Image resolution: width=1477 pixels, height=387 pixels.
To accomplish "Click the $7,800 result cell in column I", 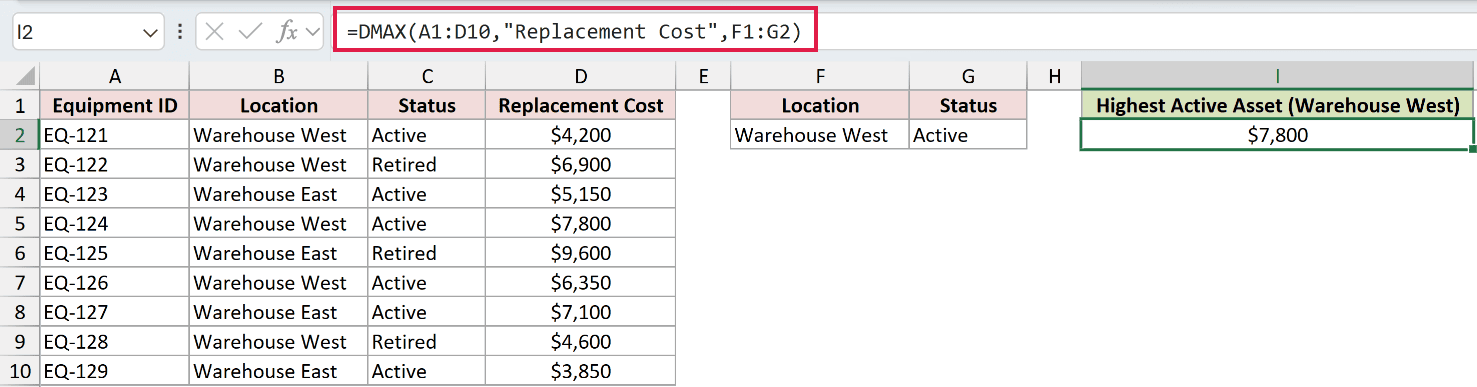I will tap(1278, 135).
